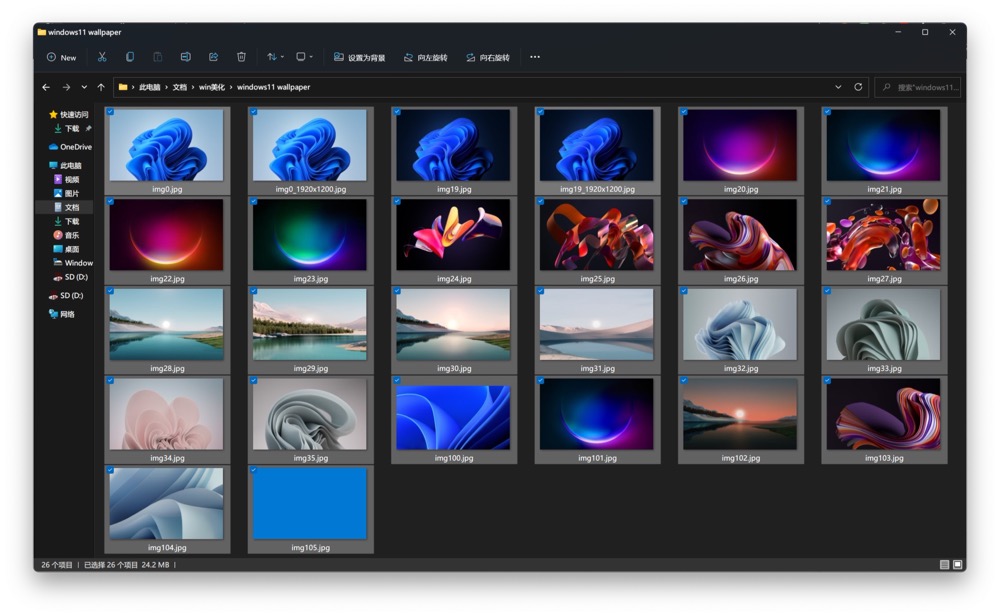The image size is (1000, 616).
Task: Click the 向右旋转 rotate right button
Action: pos(487,57)
